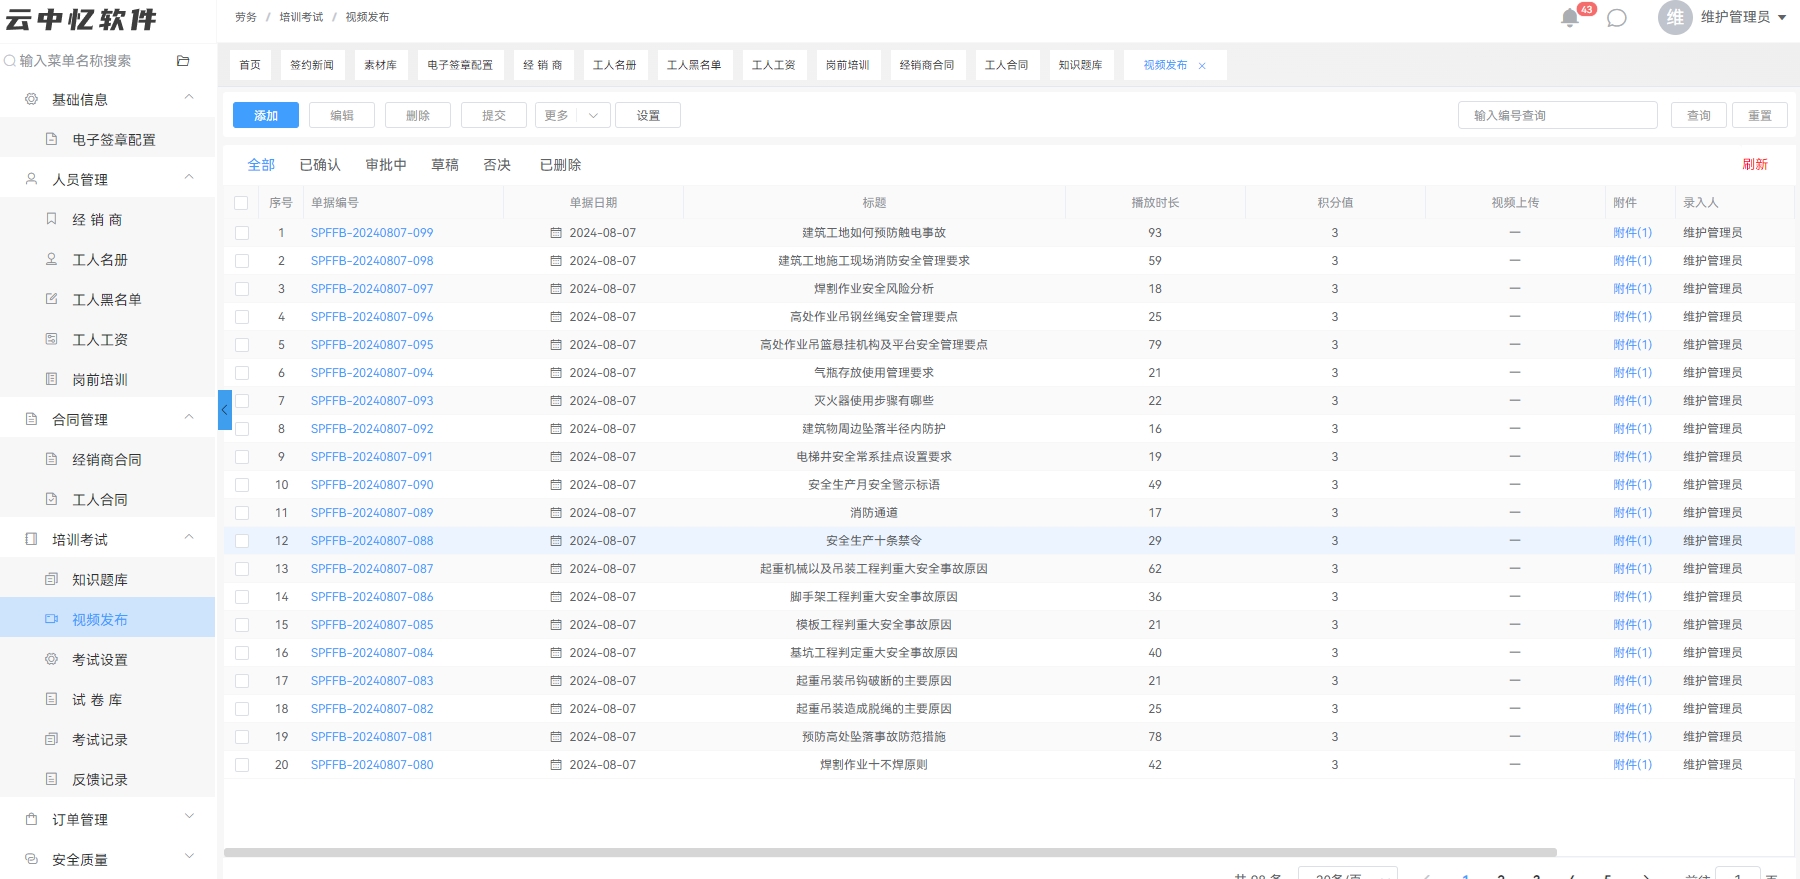Image resolution: width=1800 pixels, height=879 pixels.
Task: Check the row SPFFB-20240807-080 checkbox
Action: tap(241, 765)
